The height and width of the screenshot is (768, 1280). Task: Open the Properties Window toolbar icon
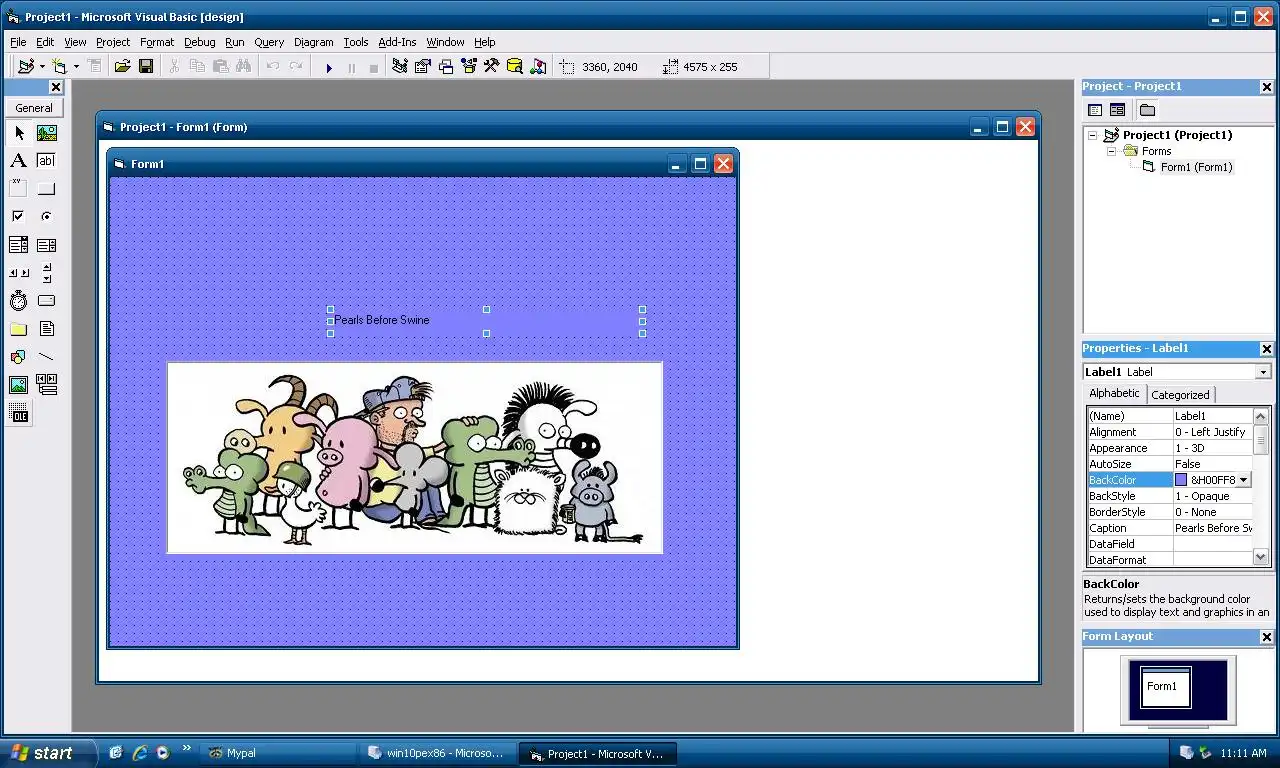(x=423, y=67)
